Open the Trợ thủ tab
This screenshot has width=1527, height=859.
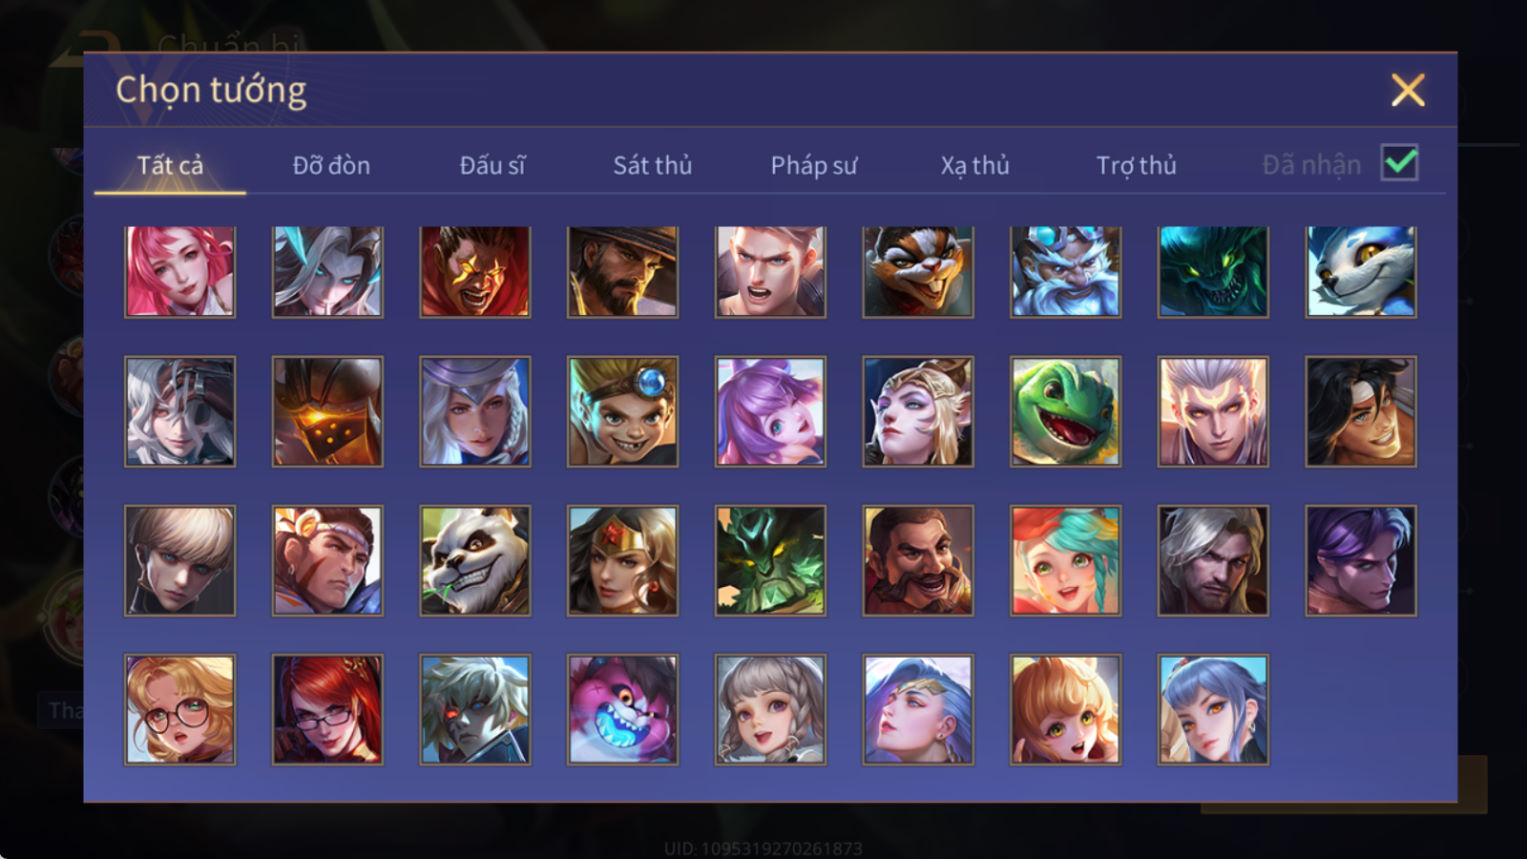1136,165
